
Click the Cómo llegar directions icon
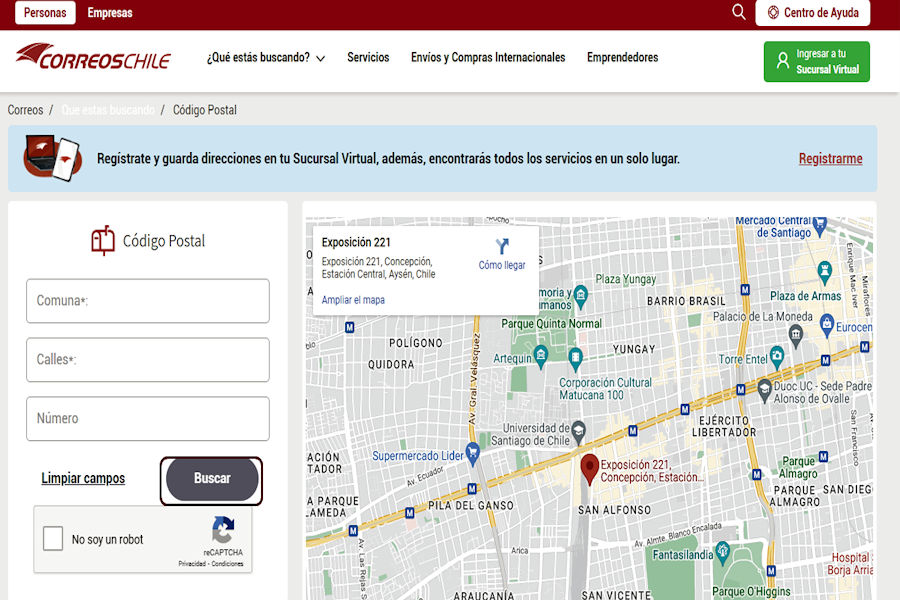point(502,245)
